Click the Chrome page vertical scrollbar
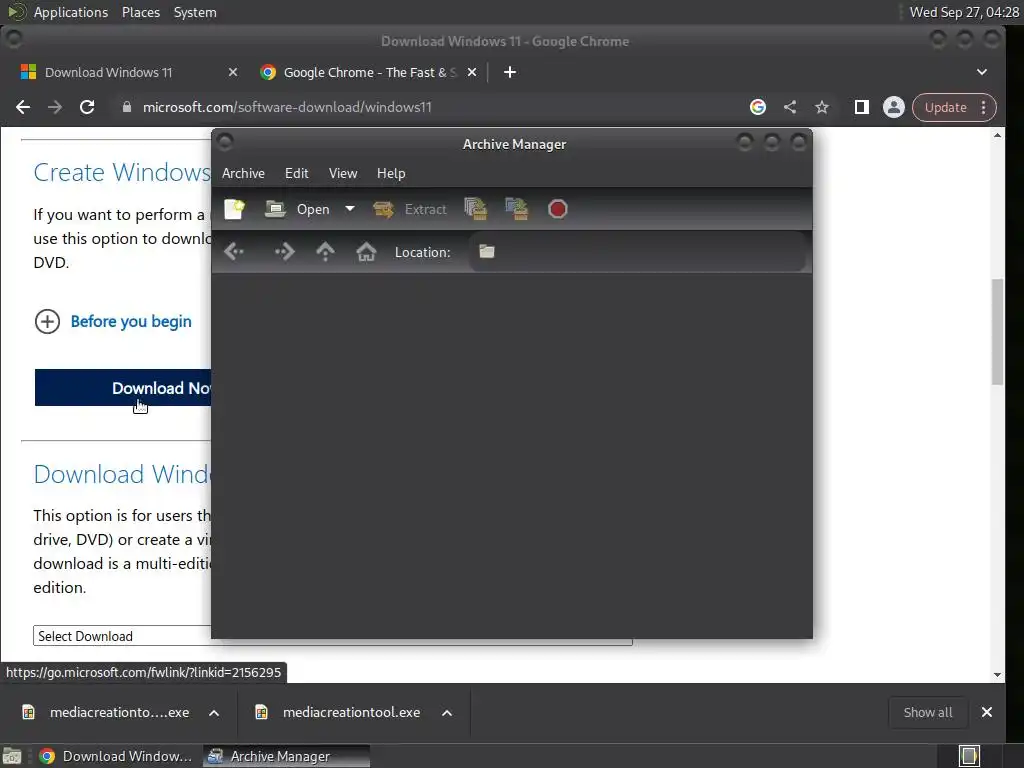The image size is (1024, 768). point(997,332)
